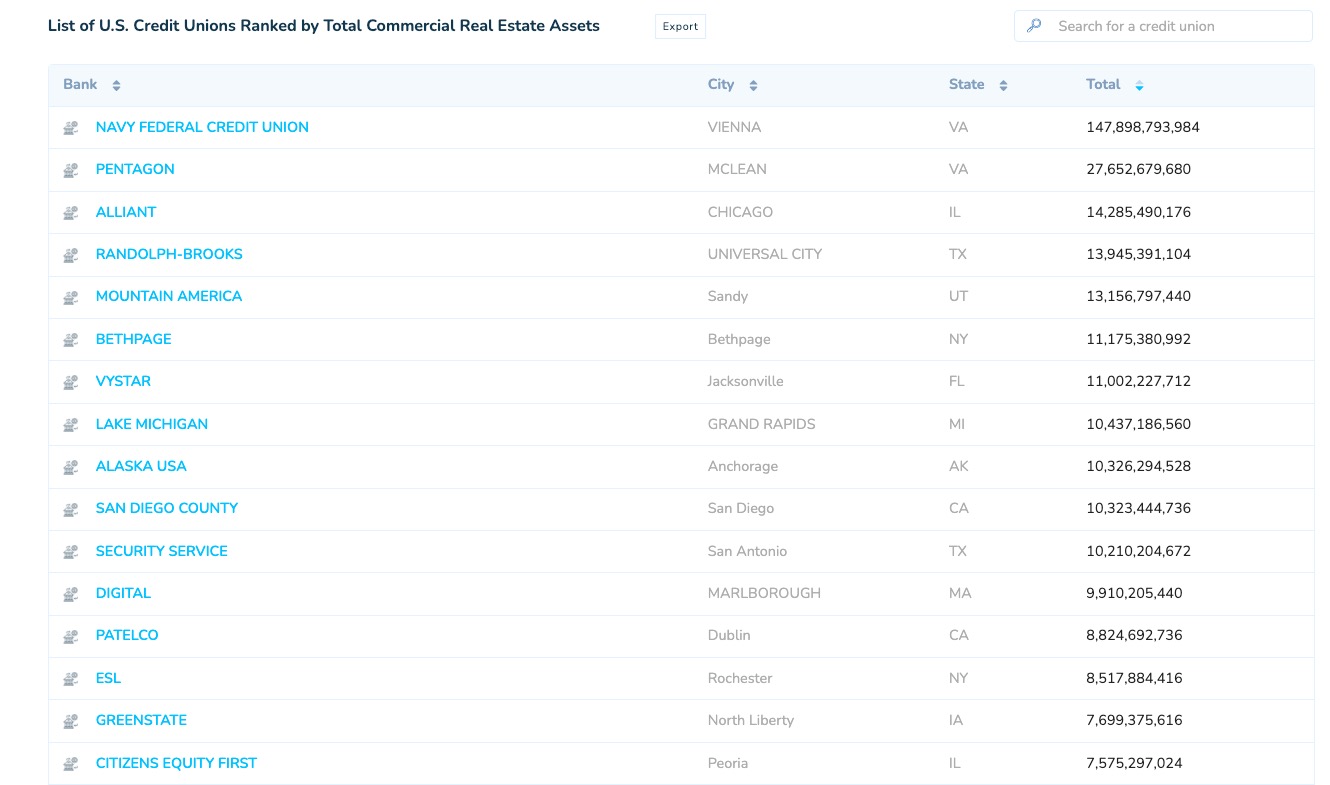Click the Total column header label

(1103, 84)
